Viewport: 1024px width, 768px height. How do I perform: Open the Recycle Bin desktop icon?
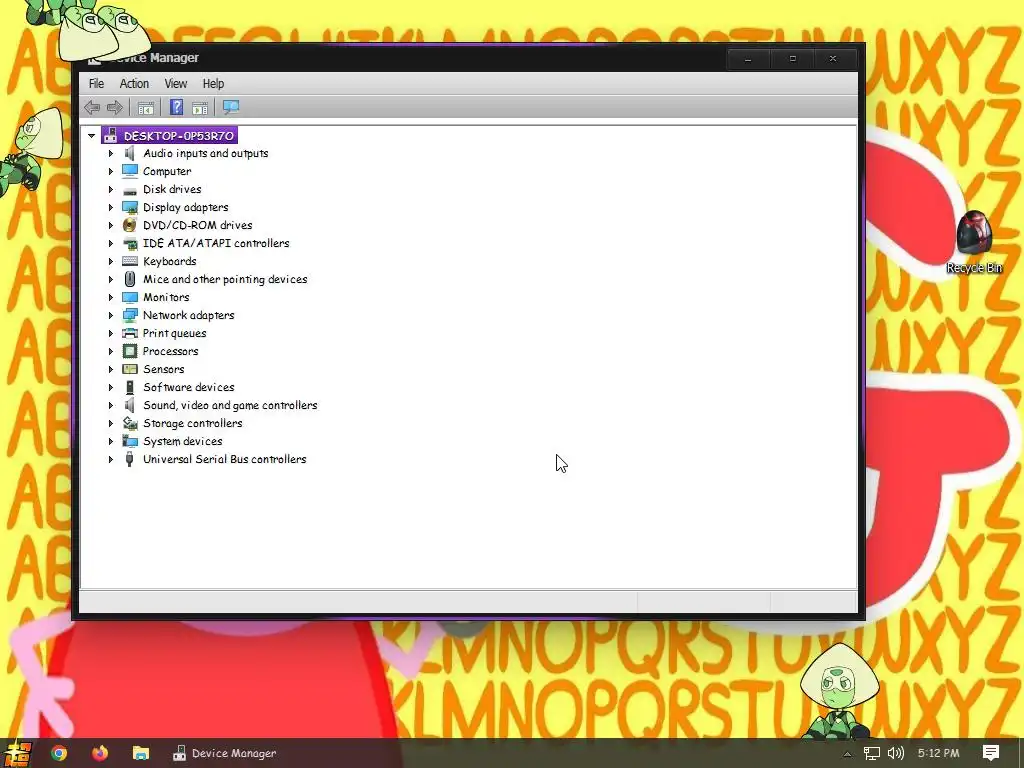tap(974, 242)
